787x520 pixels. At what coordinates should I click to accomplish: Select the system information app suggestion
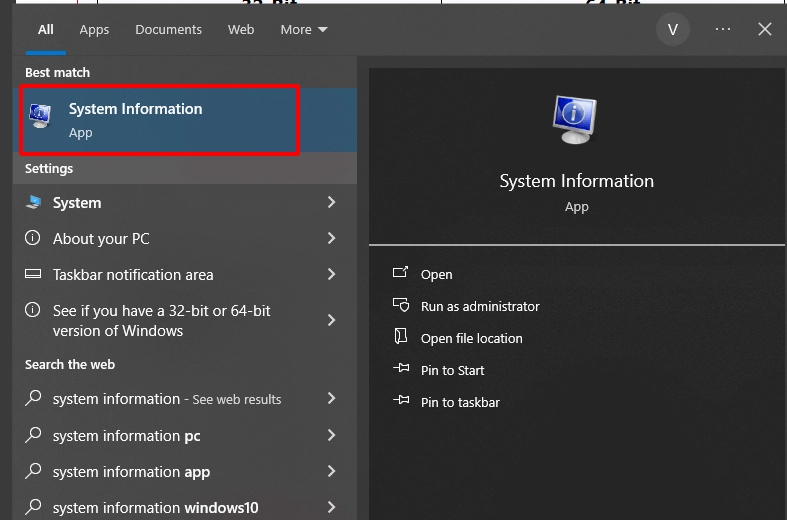(185, 472)
